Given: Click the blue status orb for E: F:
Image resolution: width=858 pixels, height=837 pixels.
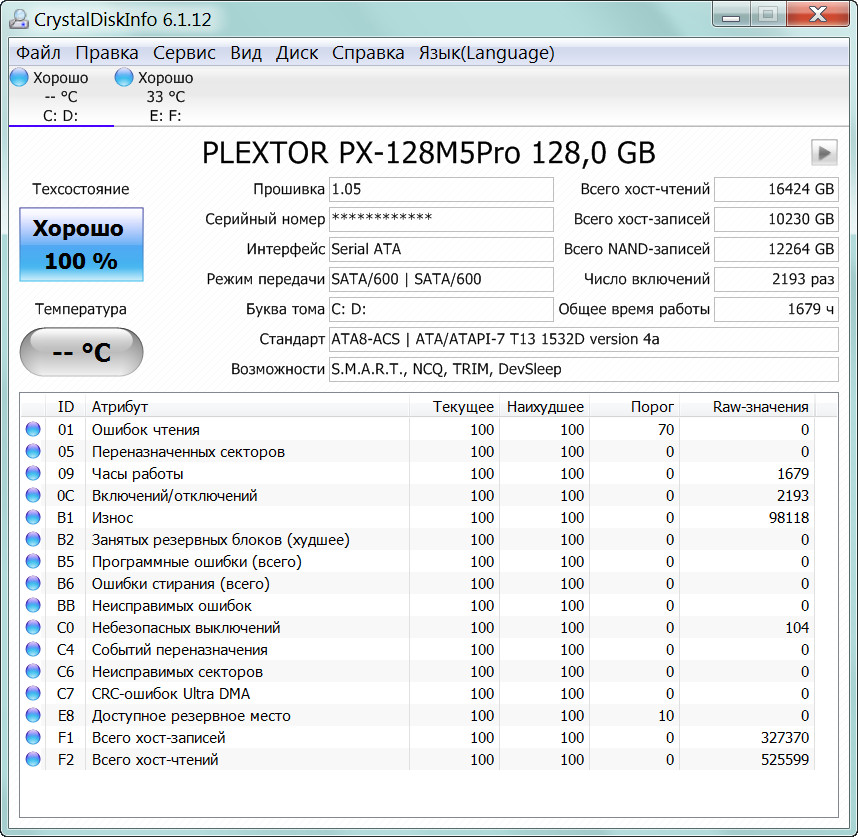Looking at the screenshot, I should pos(124,77).
